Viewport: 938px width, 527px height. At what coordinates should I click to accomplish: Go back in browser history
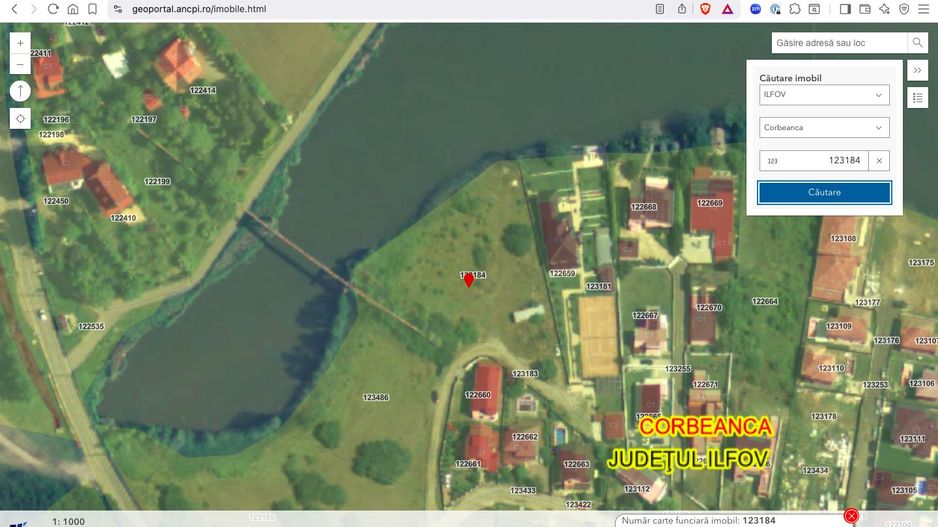(14, 9)
